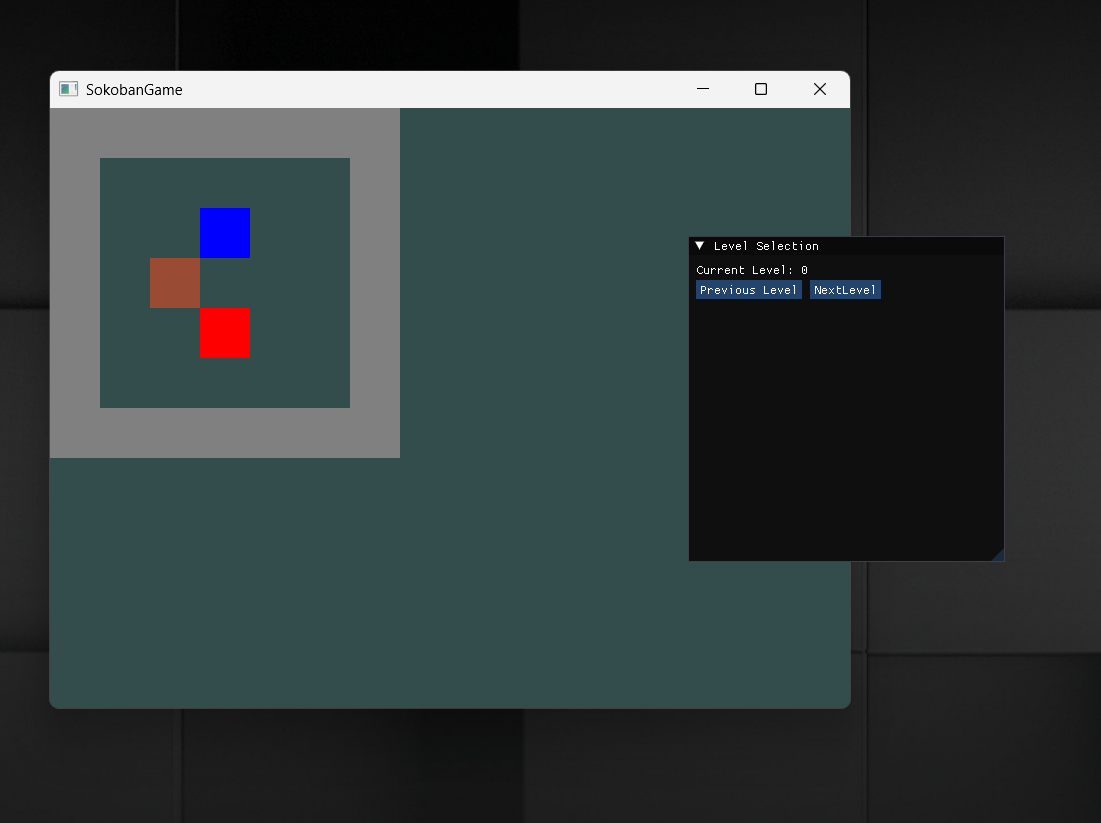
Task: Click the Level Selection panel resize grip
Action: click(998, 555)
